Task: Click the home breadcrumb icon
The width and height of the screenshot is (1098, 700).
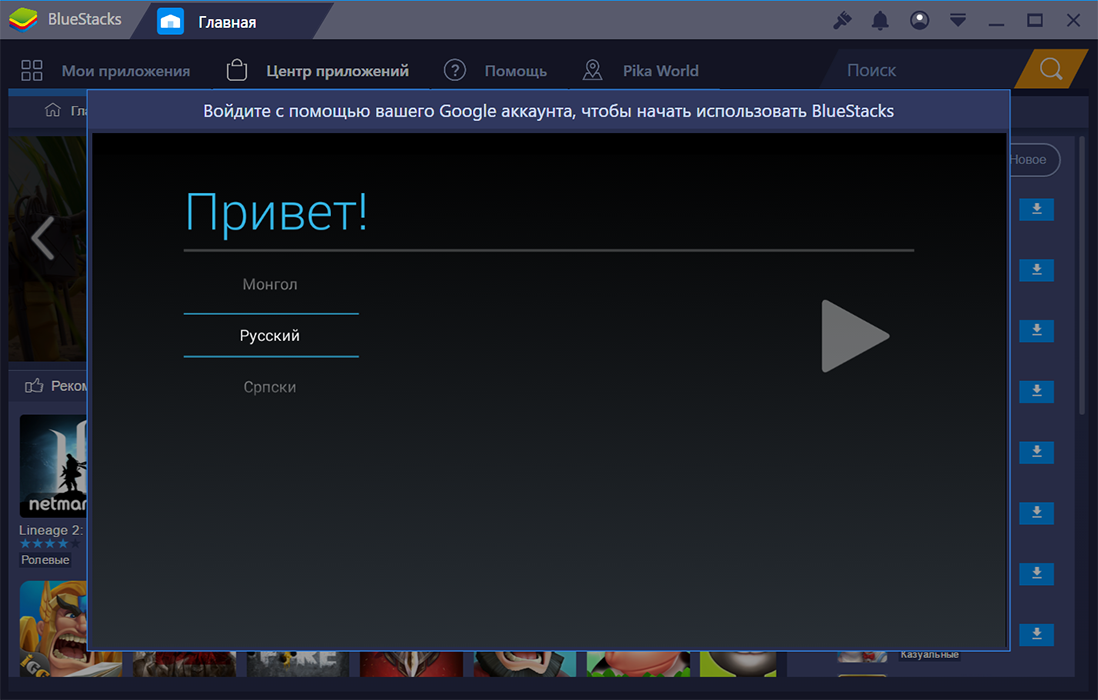Action: pos(53,110)
